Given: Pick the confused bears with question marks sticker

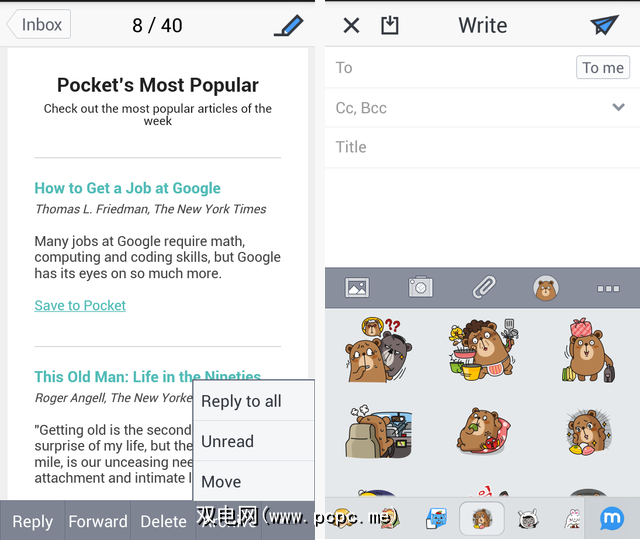Looking at the screenshot, I should coord(379,350).
